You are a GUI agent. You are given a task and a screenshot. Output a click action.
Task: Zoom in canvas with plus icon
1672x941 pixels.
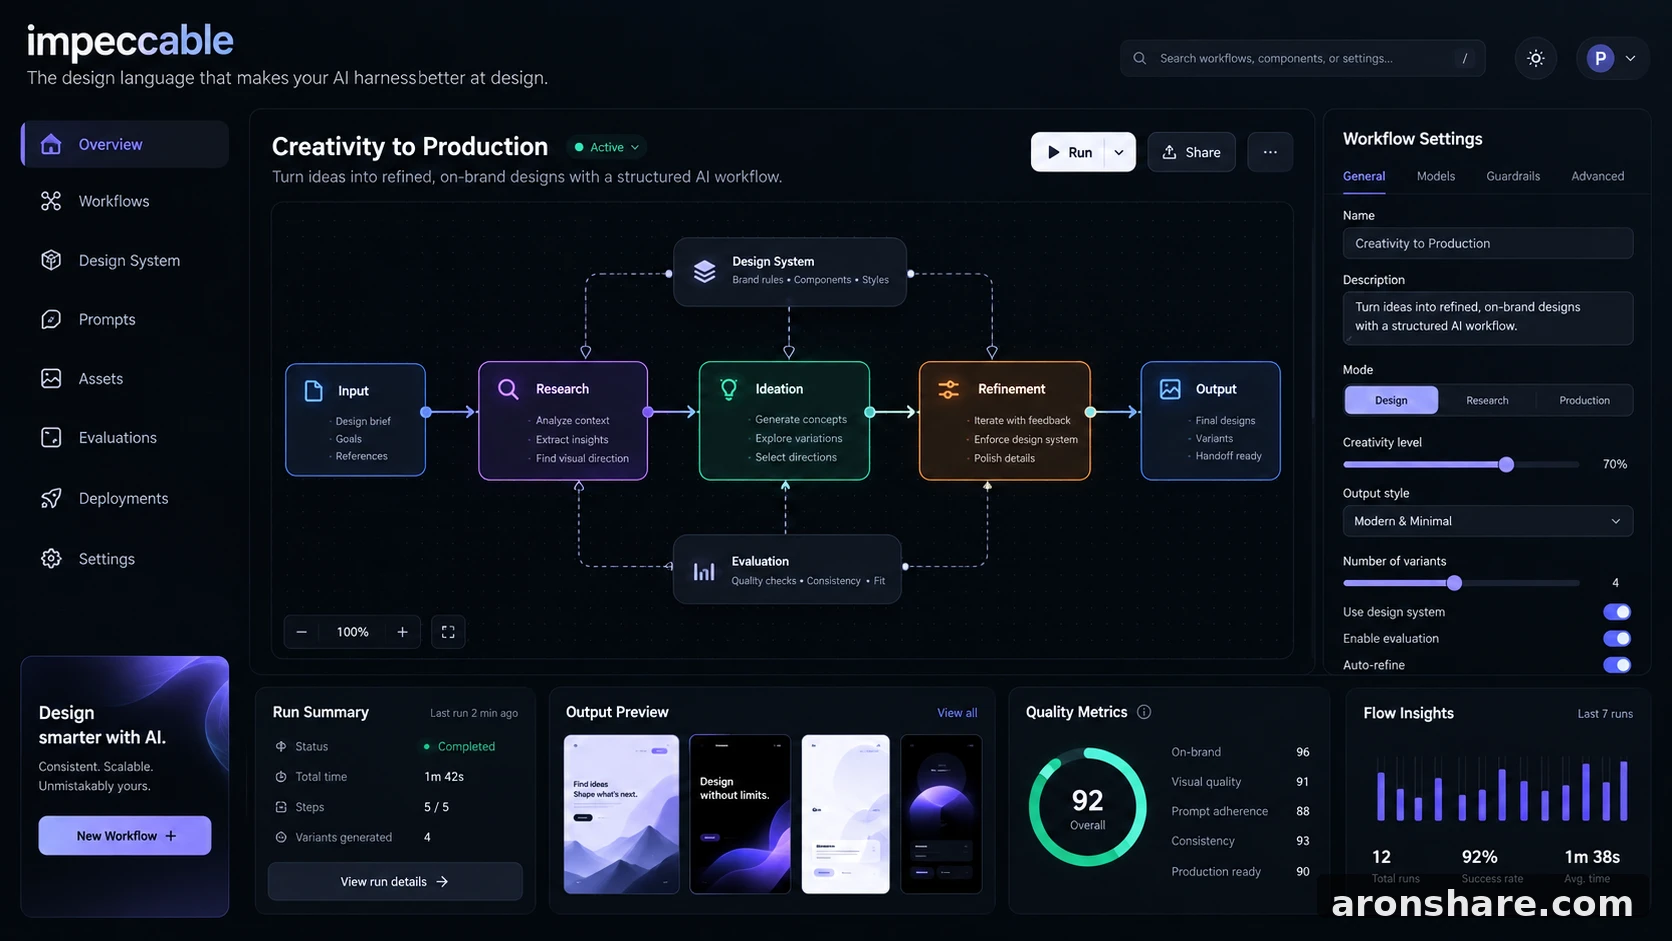[402, 632]
